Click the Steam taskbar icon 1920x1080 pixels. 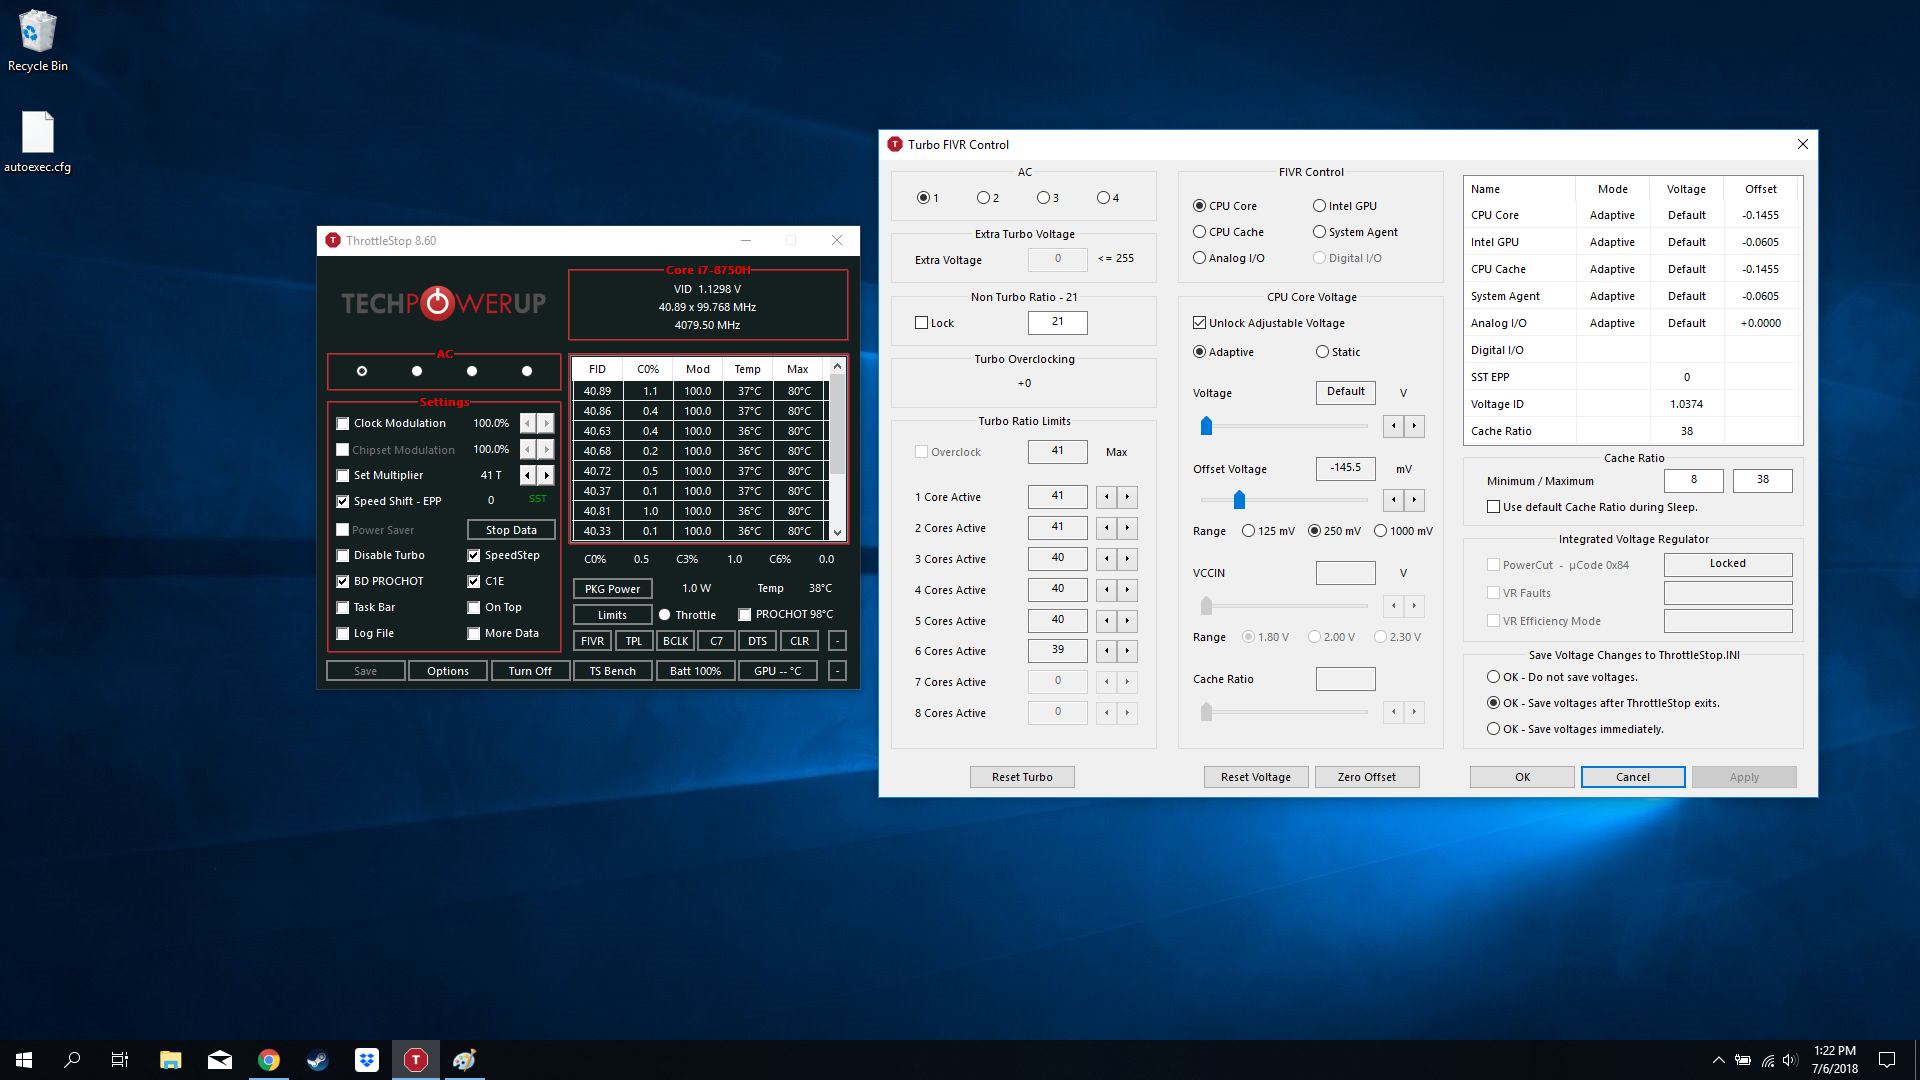(318, 1060)
